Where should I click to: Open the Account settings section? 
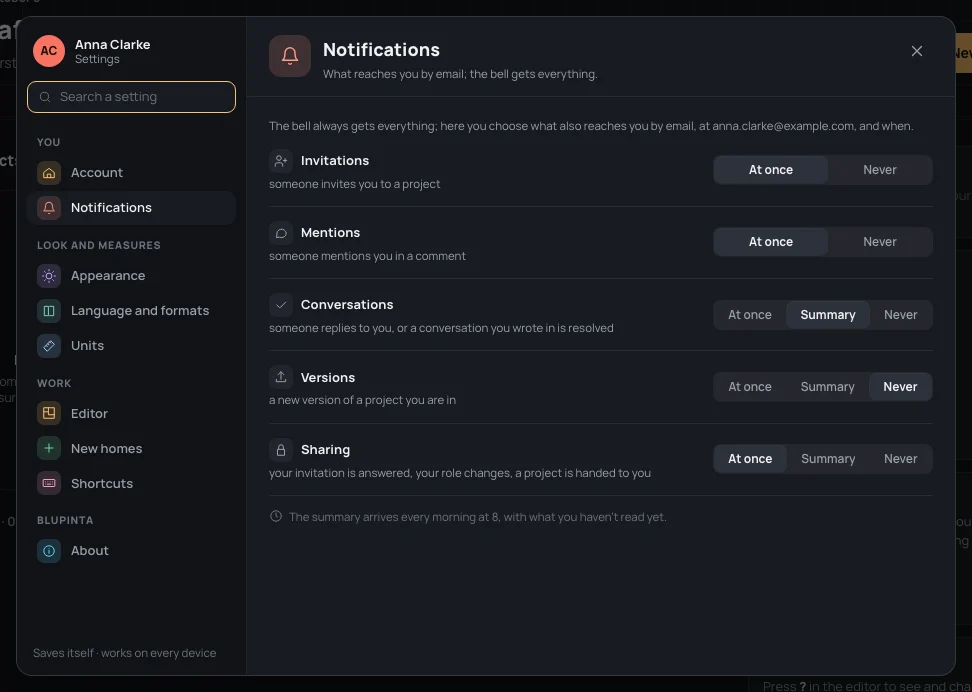pyautogui.click(x=131, y=172)
